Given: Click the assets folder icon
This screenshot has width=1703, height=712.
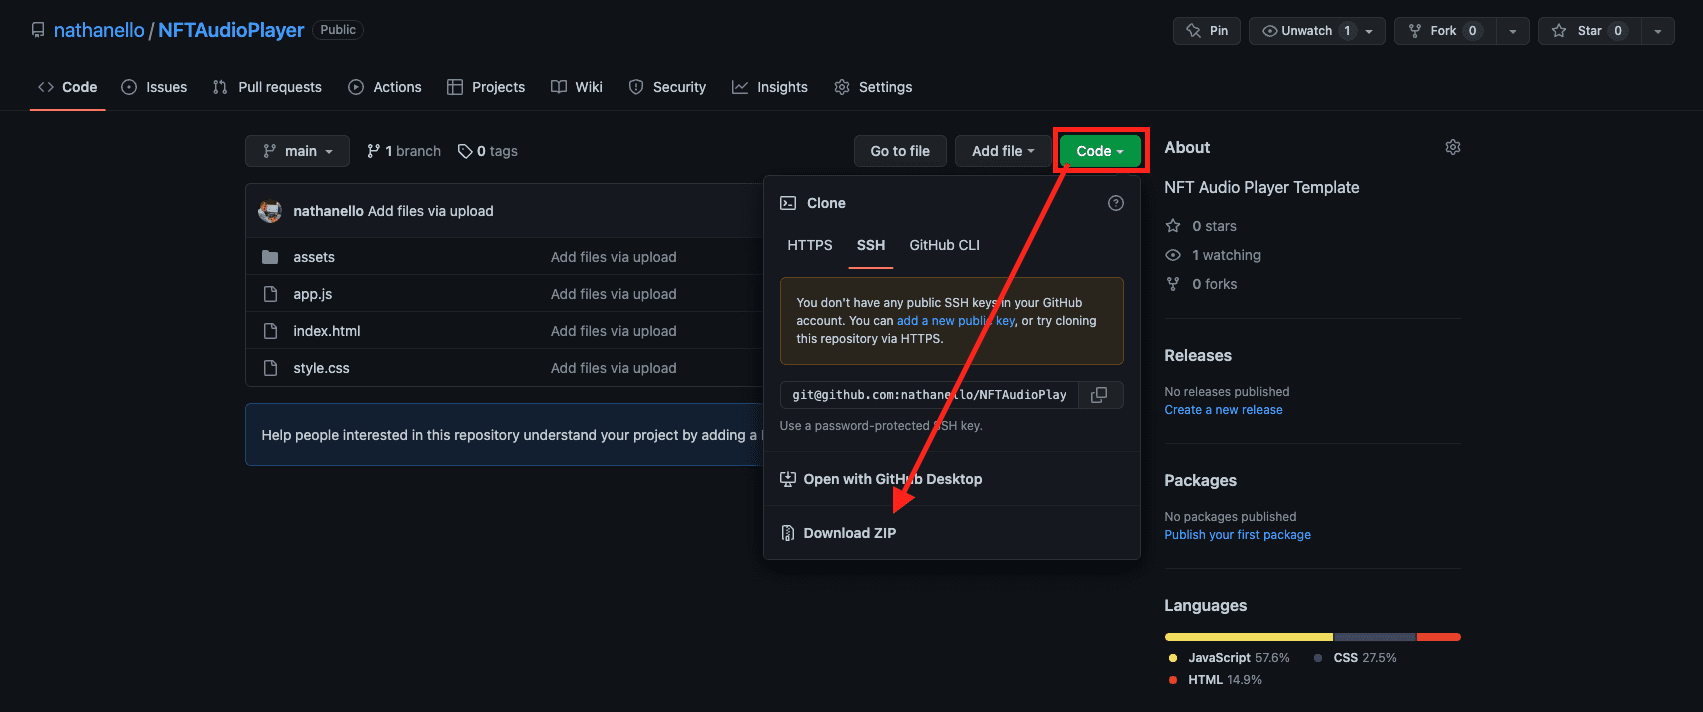Looking at the screenshot, I should [270, 257].
